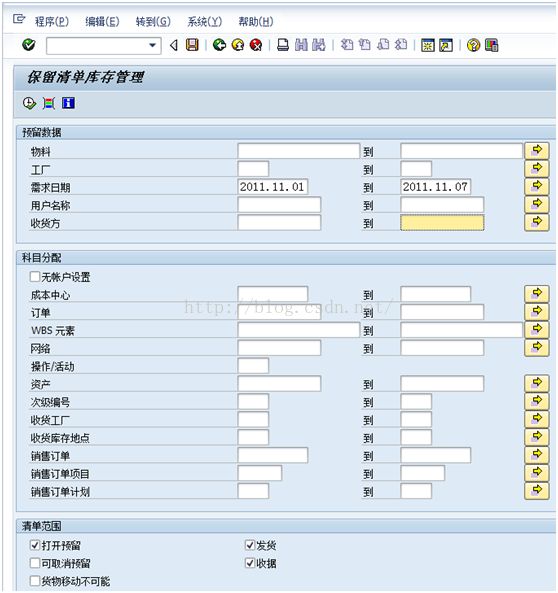Screen dimensions: 558x593
Task: Click the WBS 元素 from-value input field
Action: tap(298, 330)
